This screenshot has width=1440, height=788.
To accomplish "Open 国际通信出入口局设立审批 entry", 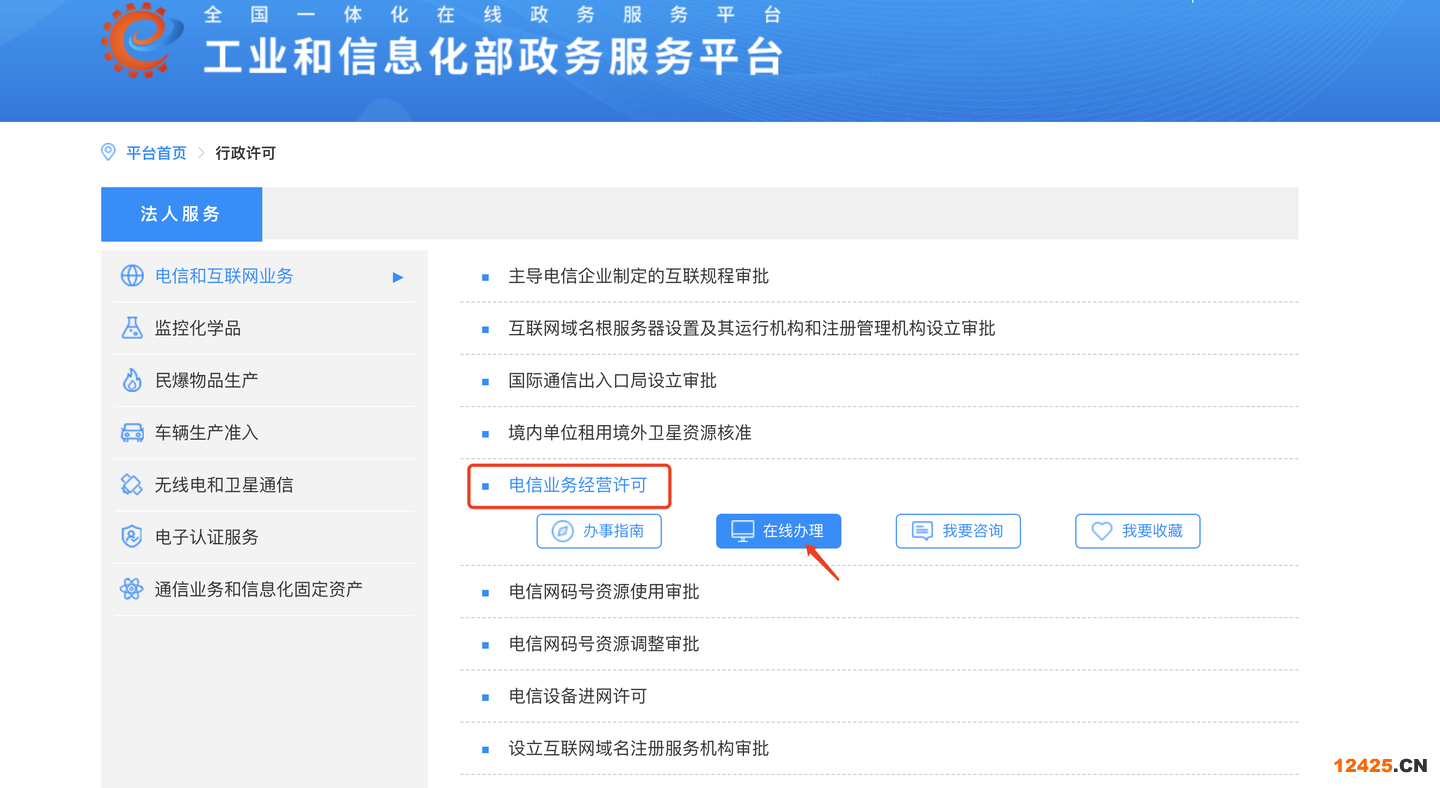I will pos(612,381).
